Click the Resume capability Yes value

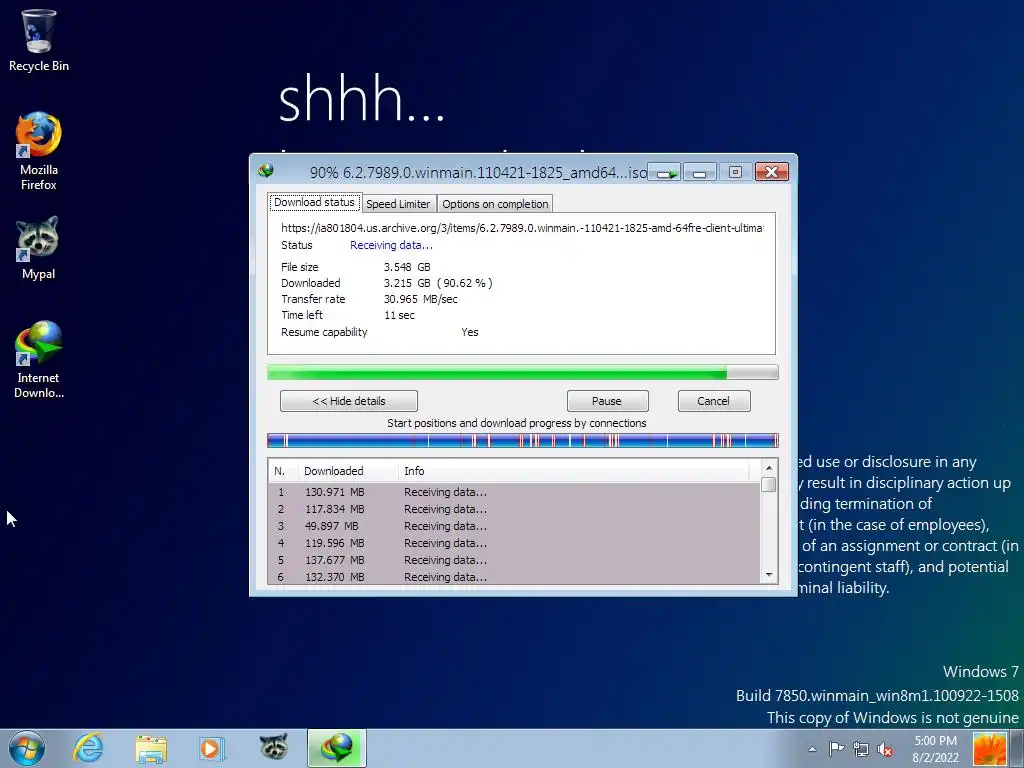pos(470,332)
